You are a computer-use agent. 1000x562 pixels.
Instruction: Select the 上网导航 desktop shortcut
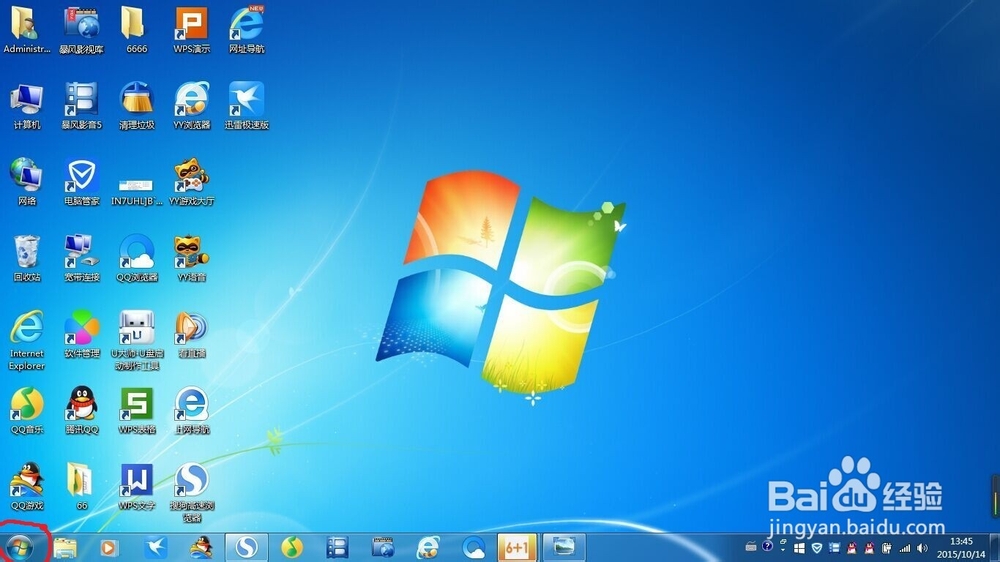click(191, 410)
